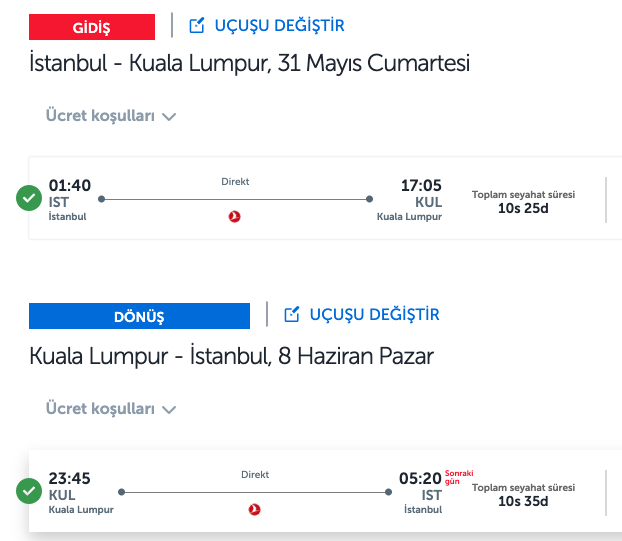
Task: Click the Turkish Airlines logo on the return flight
Action: tap(254, 509)
